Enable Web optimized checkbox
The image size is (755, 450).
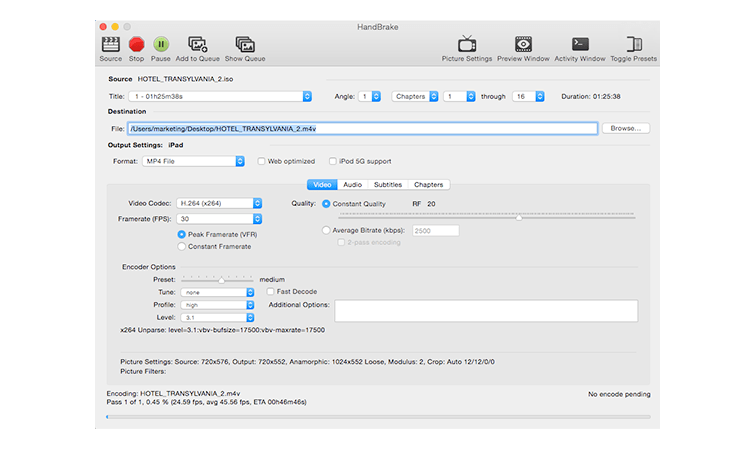coord(261,161)
